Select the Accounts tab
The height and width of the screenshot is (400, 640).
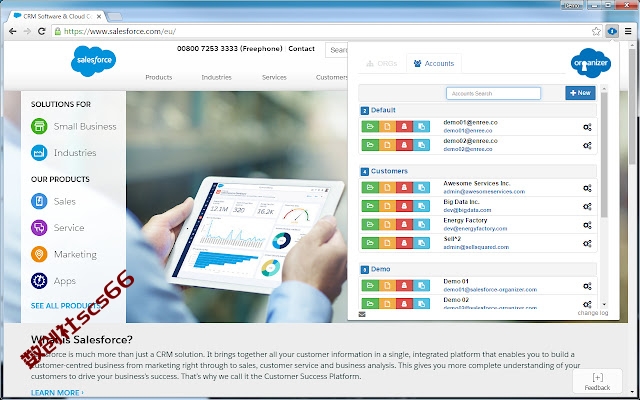point(434,64)
